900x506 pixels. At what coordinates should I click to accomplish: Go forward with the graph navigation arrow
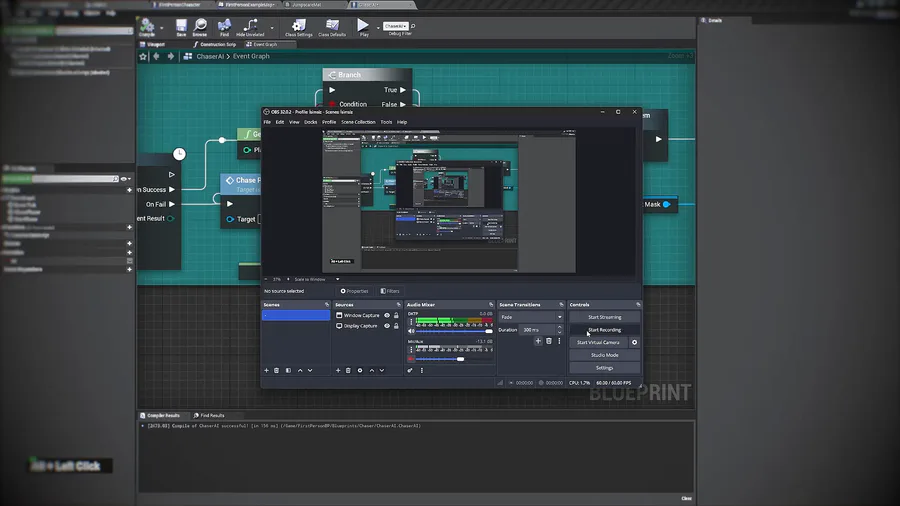pos(170,56)
